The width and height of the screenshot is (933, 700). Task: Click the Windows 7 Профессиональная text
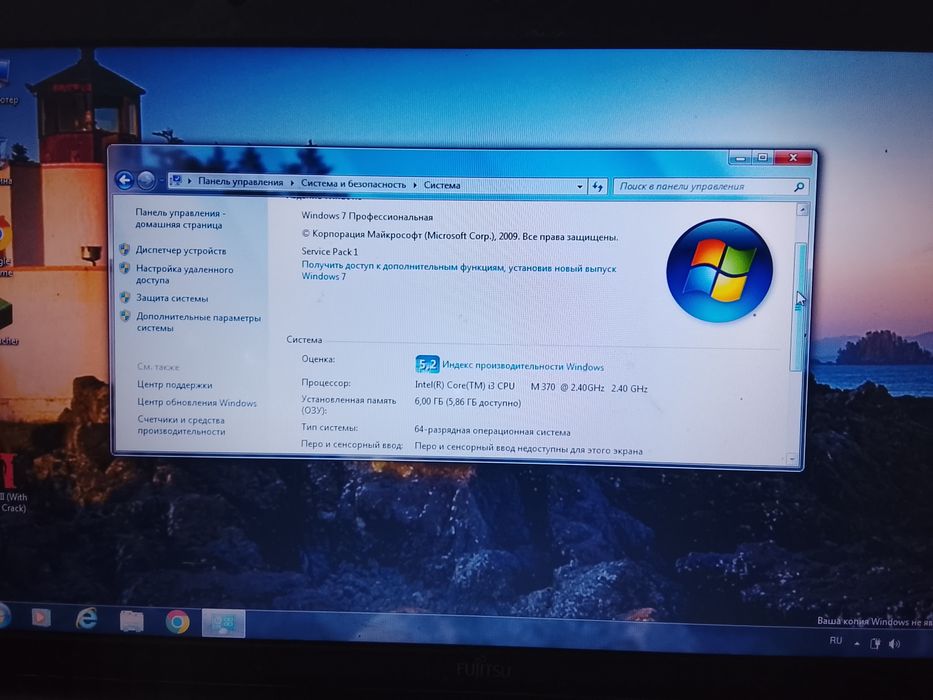[x=367, y=217]
